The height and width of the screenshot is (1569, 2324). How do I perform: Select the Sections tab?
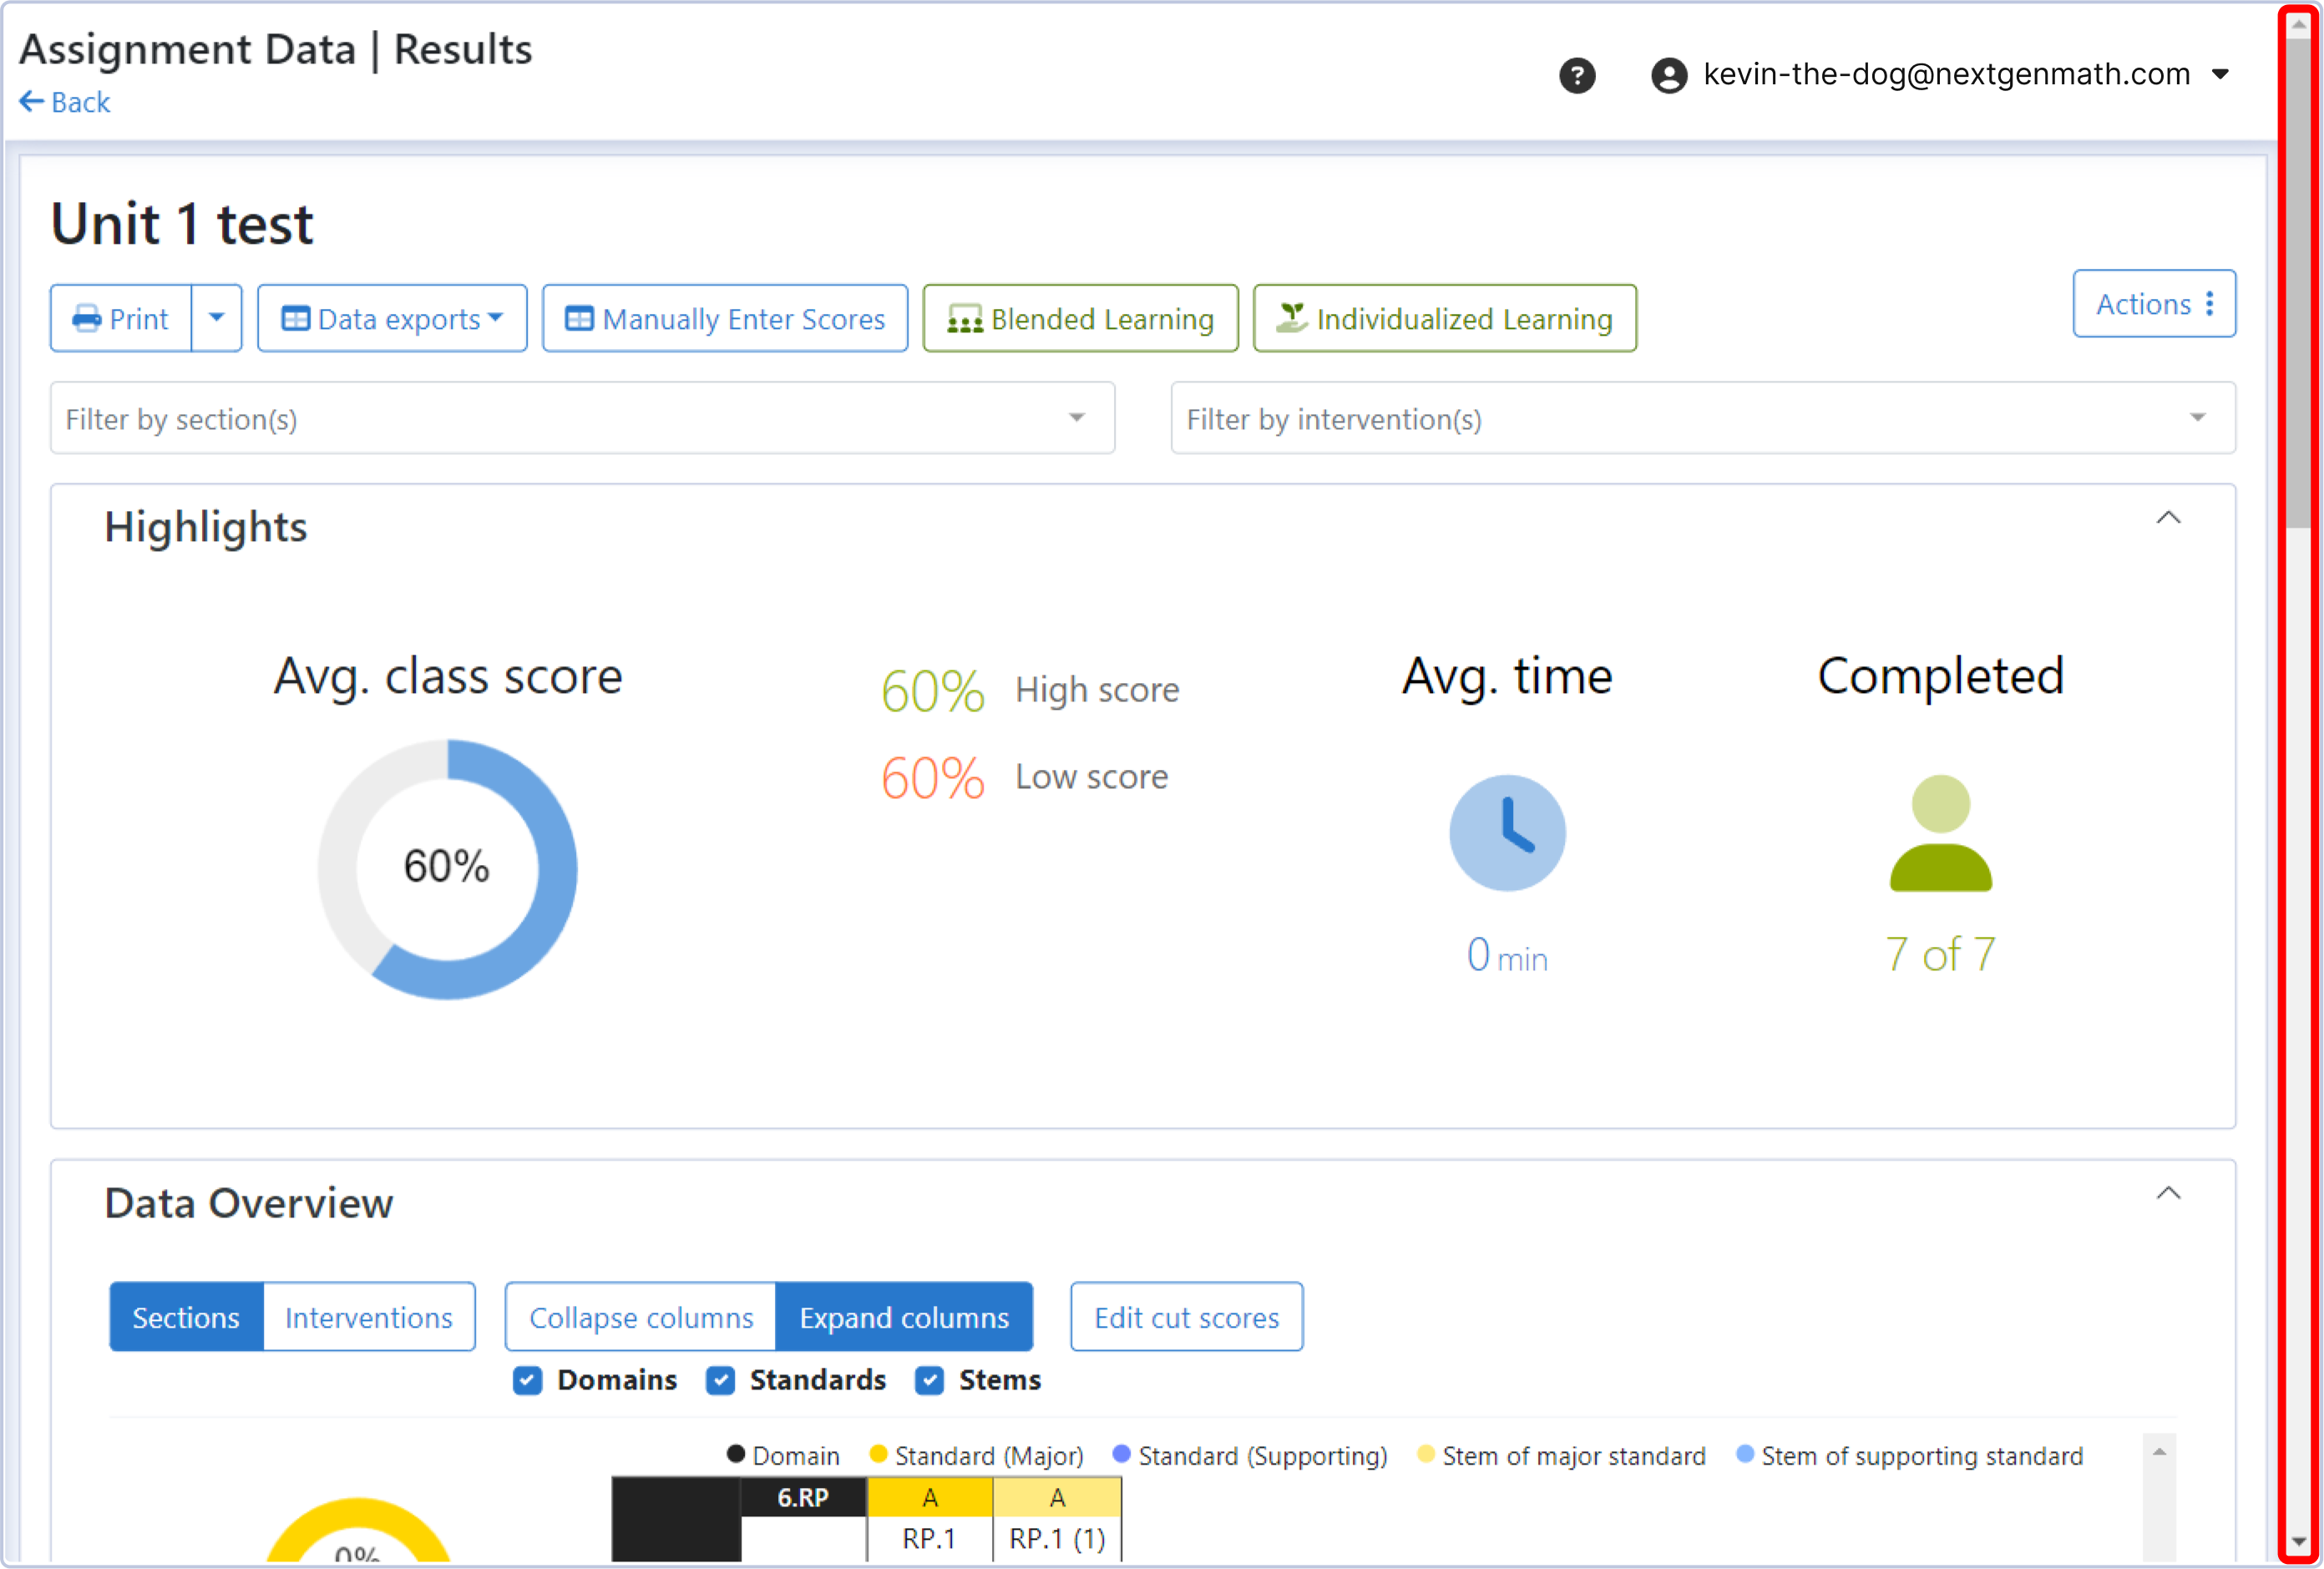[x=185, y=1317]
